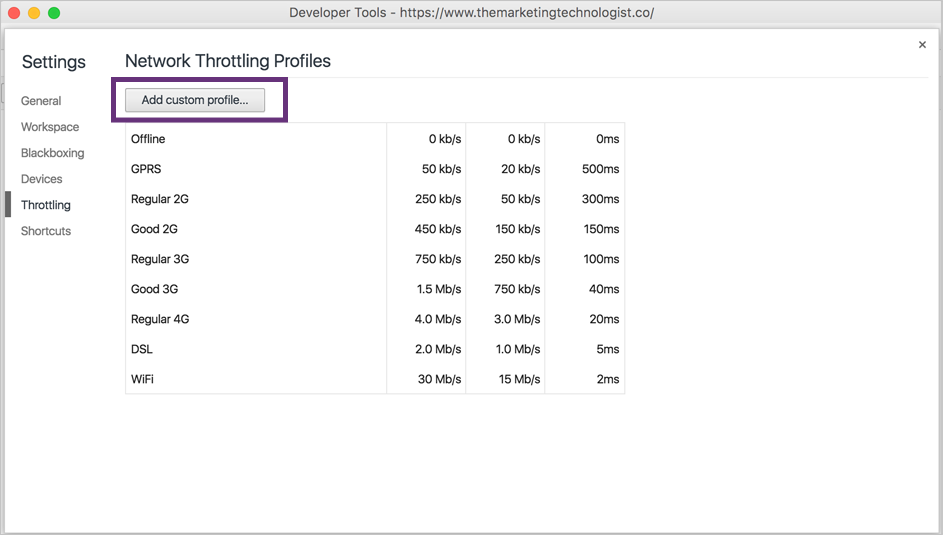
Task: Click the 0ms latency of Offline
Action: 607,139
